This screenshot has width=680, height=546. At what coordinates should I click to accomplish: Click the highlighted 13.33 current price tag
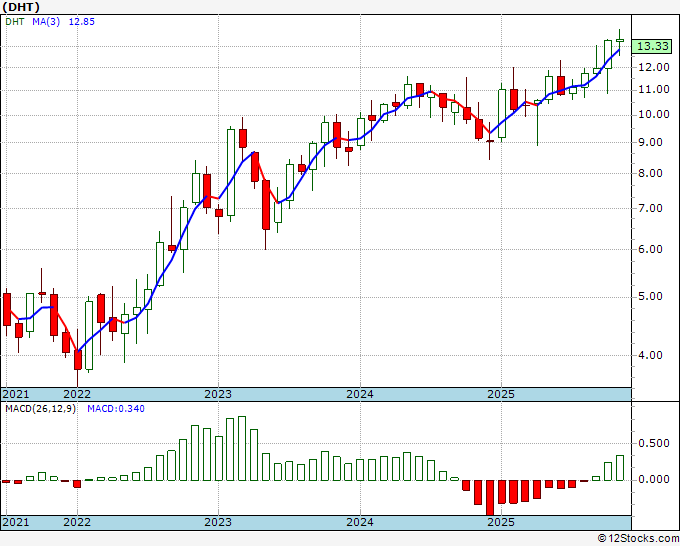coord(651,46)
